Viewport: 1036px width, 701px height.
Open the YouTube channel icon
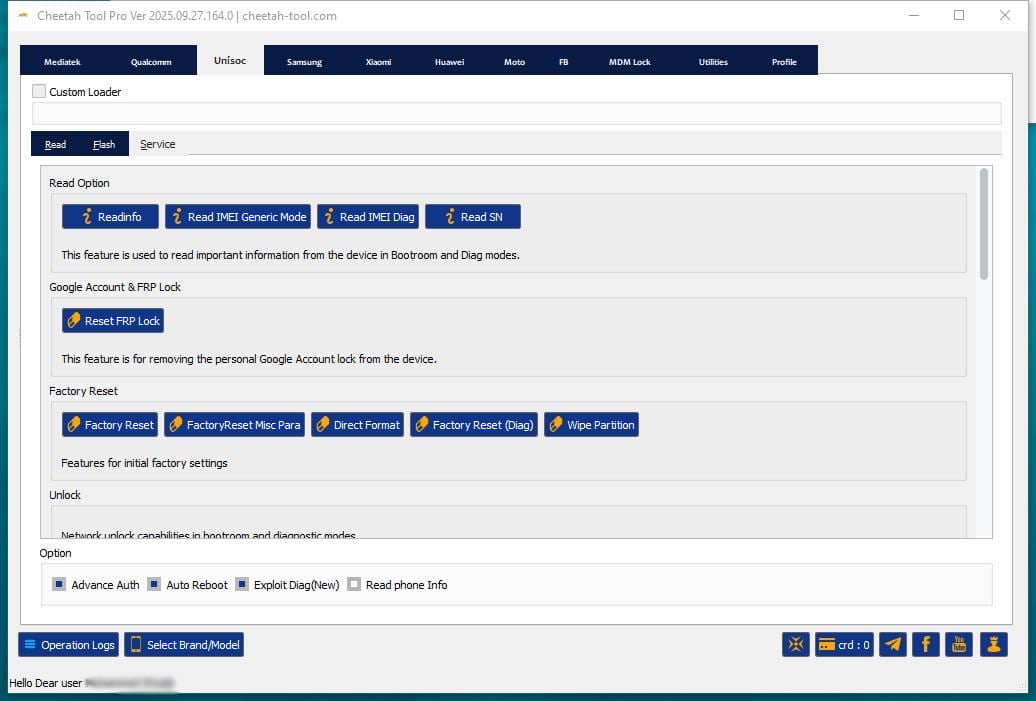click(x=959, y=645)
